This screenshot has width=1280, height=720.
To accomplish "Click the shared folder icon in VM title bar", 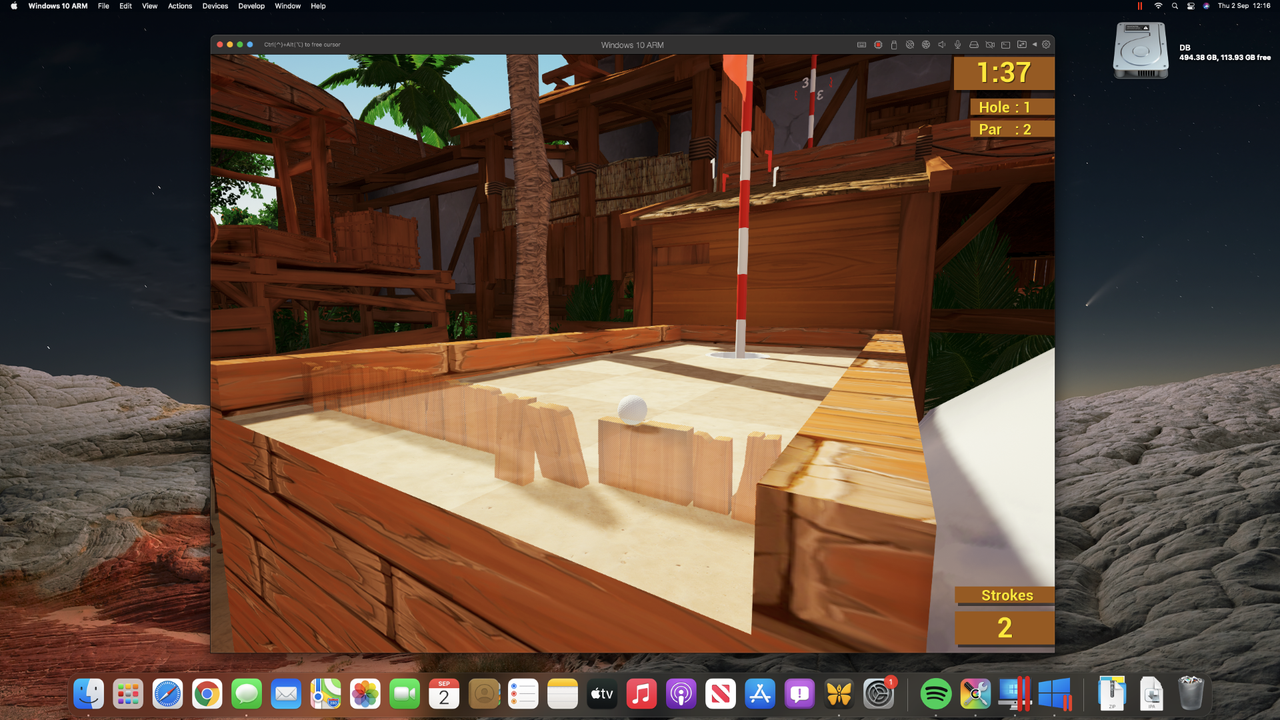I will pos(1022,44).
